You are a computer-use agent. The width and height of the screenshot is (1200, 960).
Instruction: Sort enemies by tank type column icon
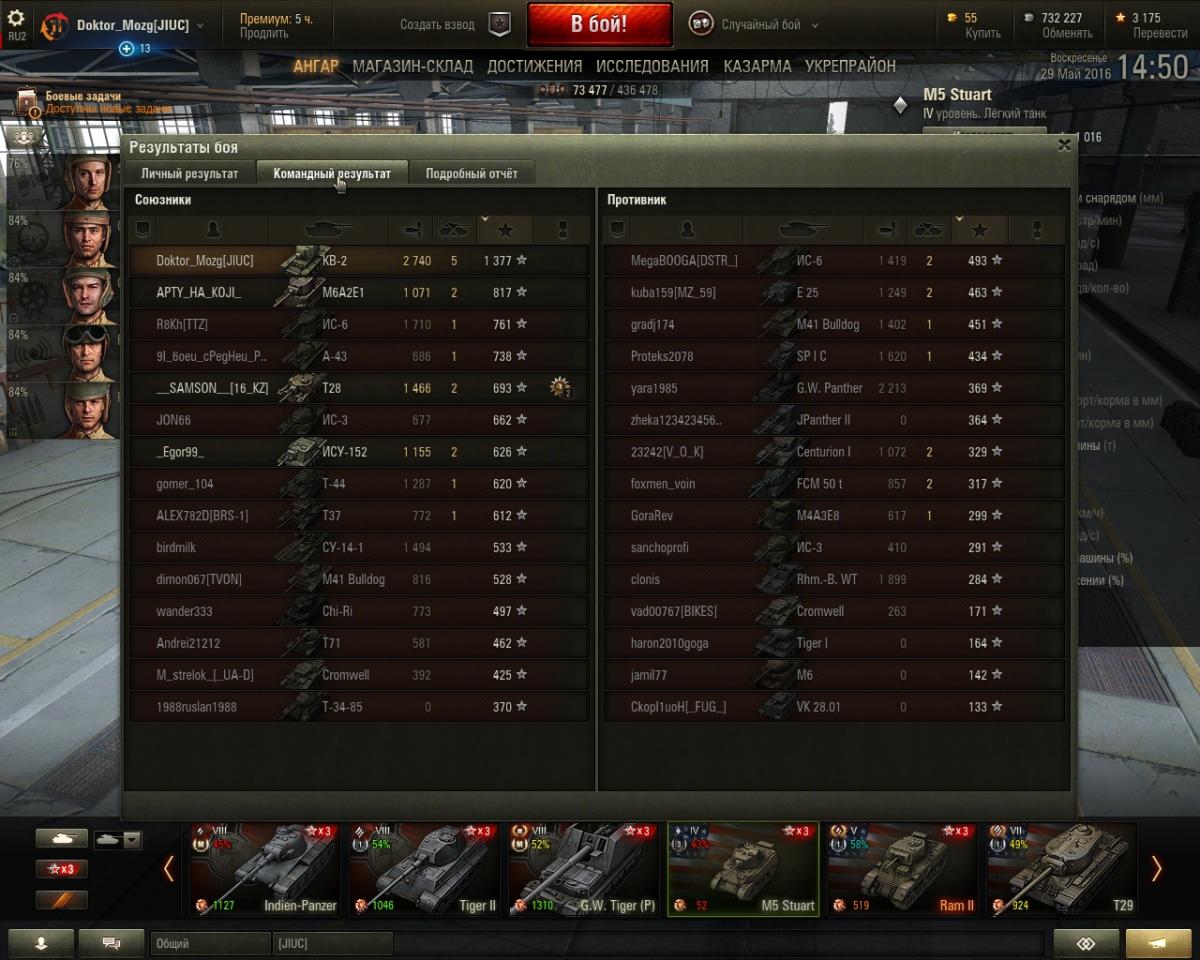(802, 230)
